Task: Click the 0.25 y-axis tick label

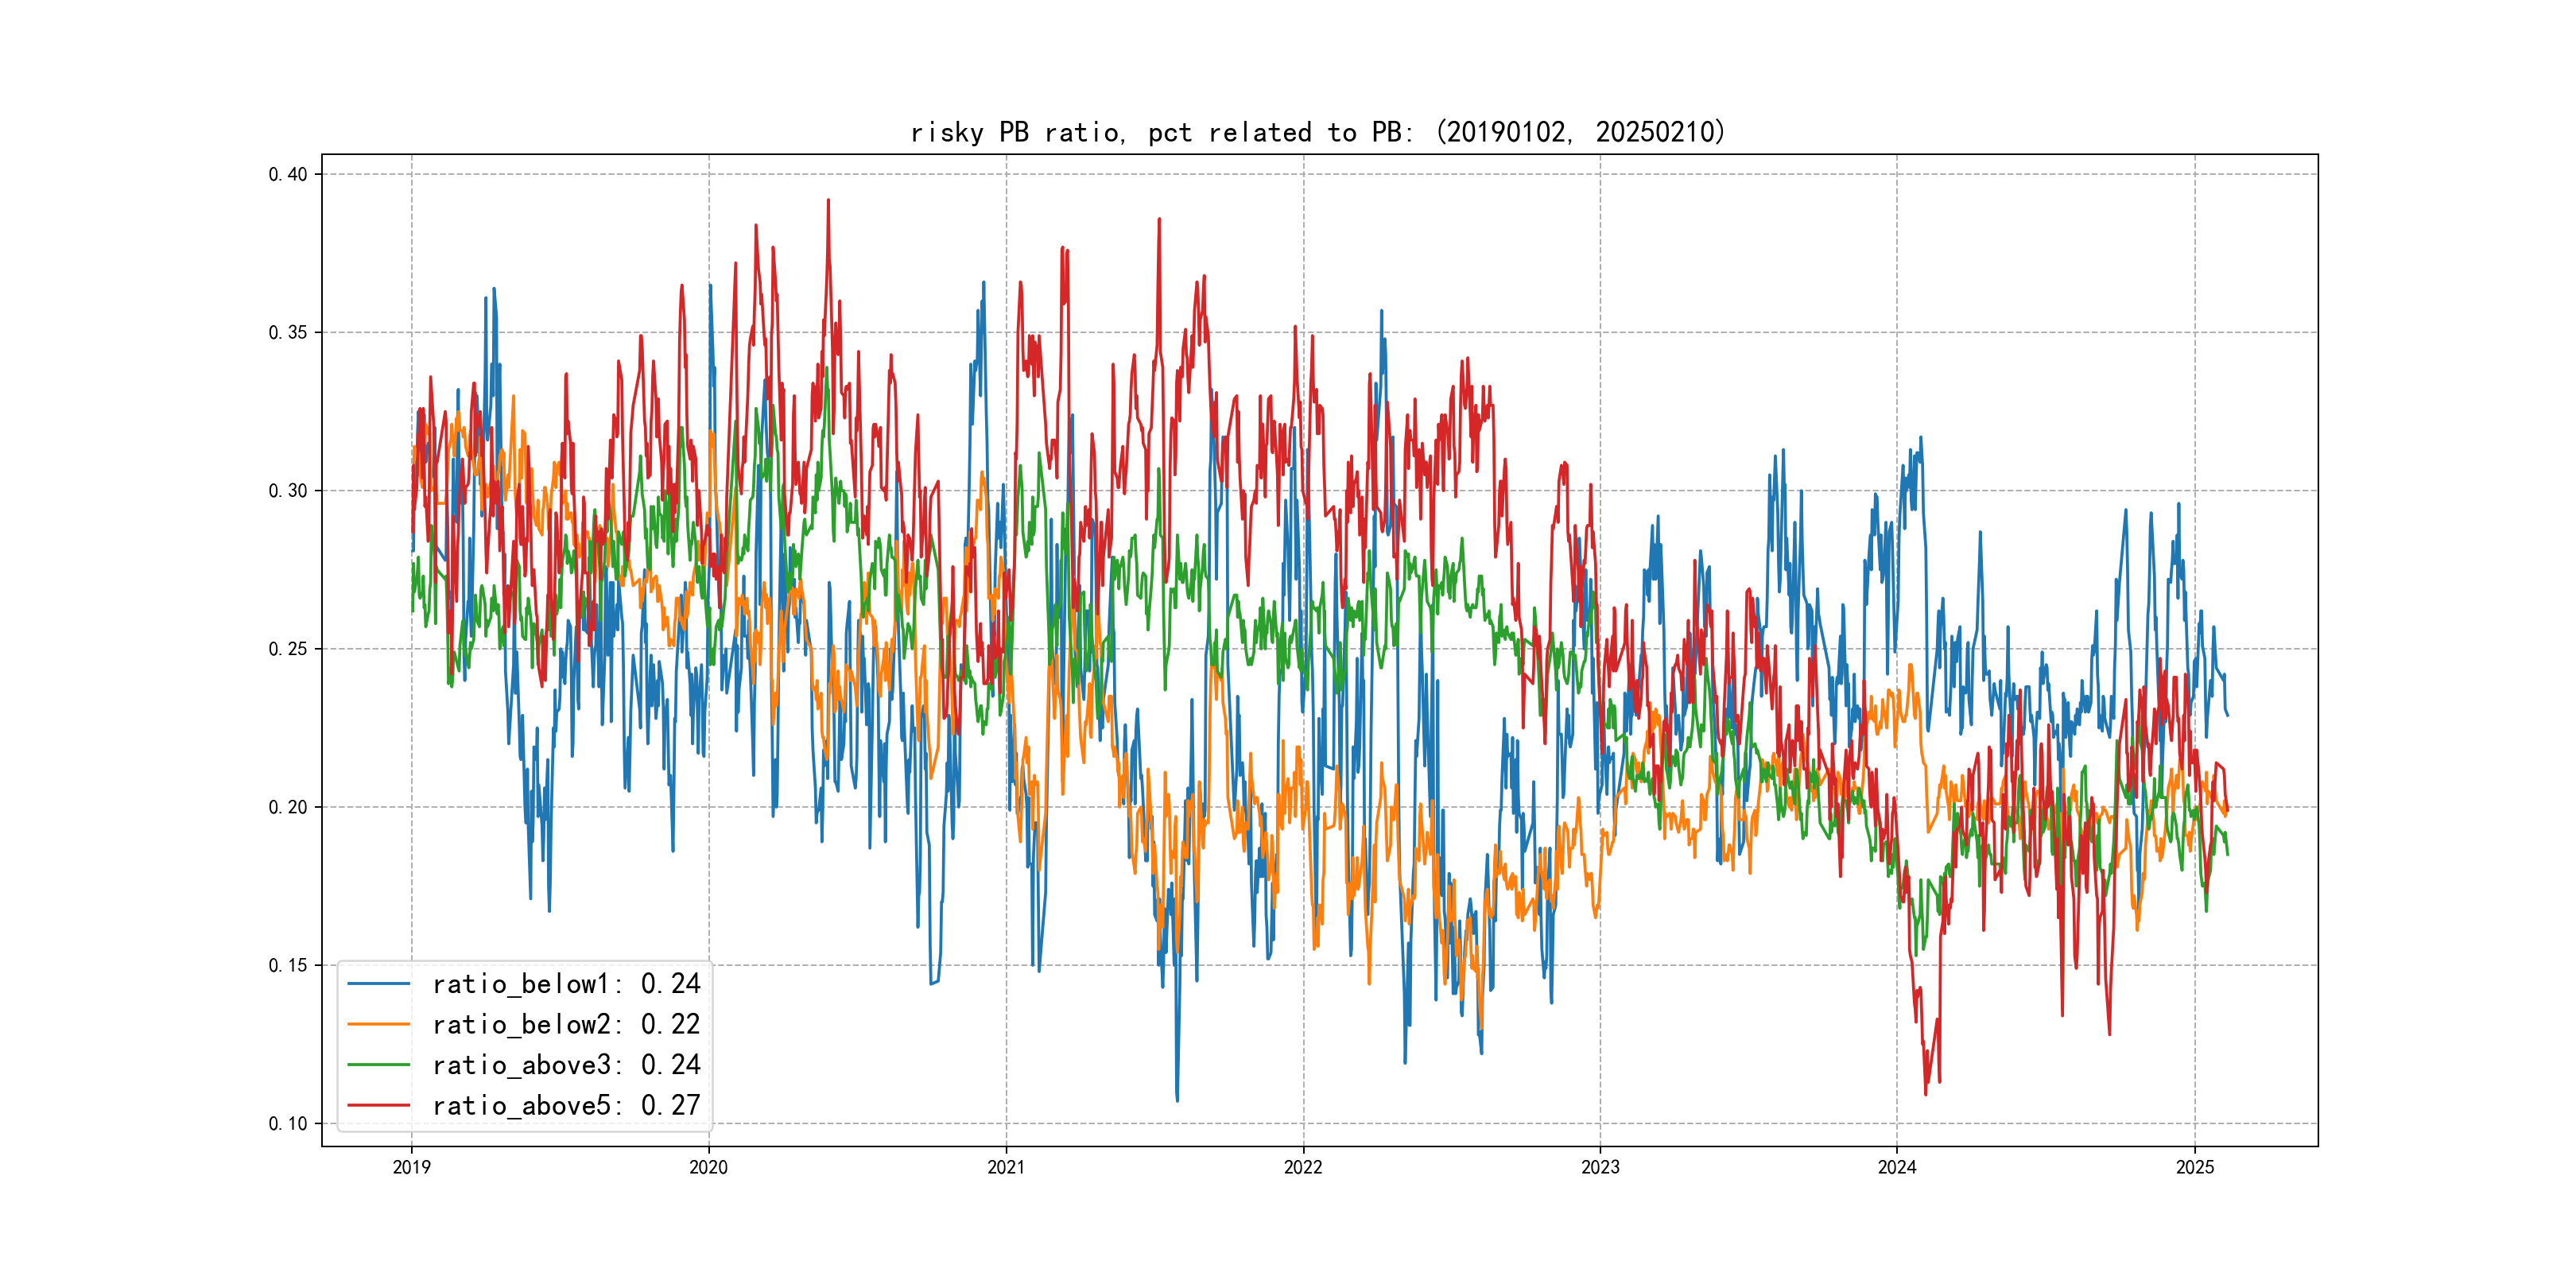Action: click(x=288, y=649)
